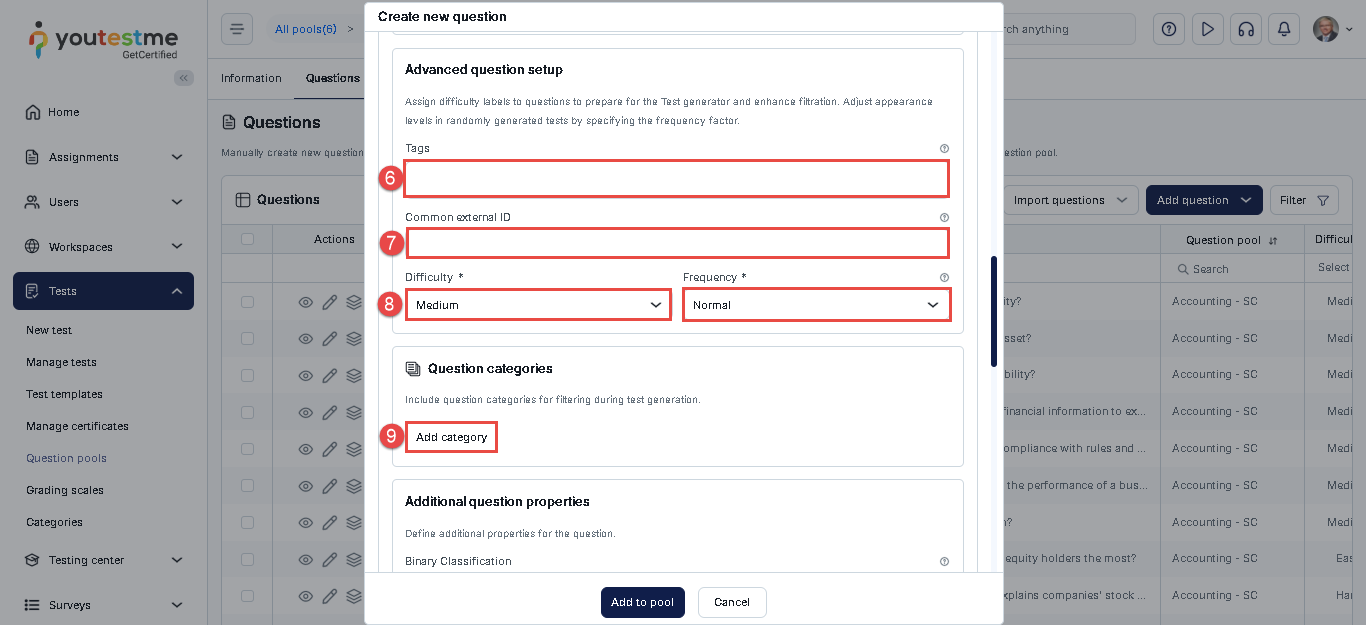Click the hamburger menu icon in top bar
Image resolution: width=1366 pixels, height=625 pixels.
[237, 29]
